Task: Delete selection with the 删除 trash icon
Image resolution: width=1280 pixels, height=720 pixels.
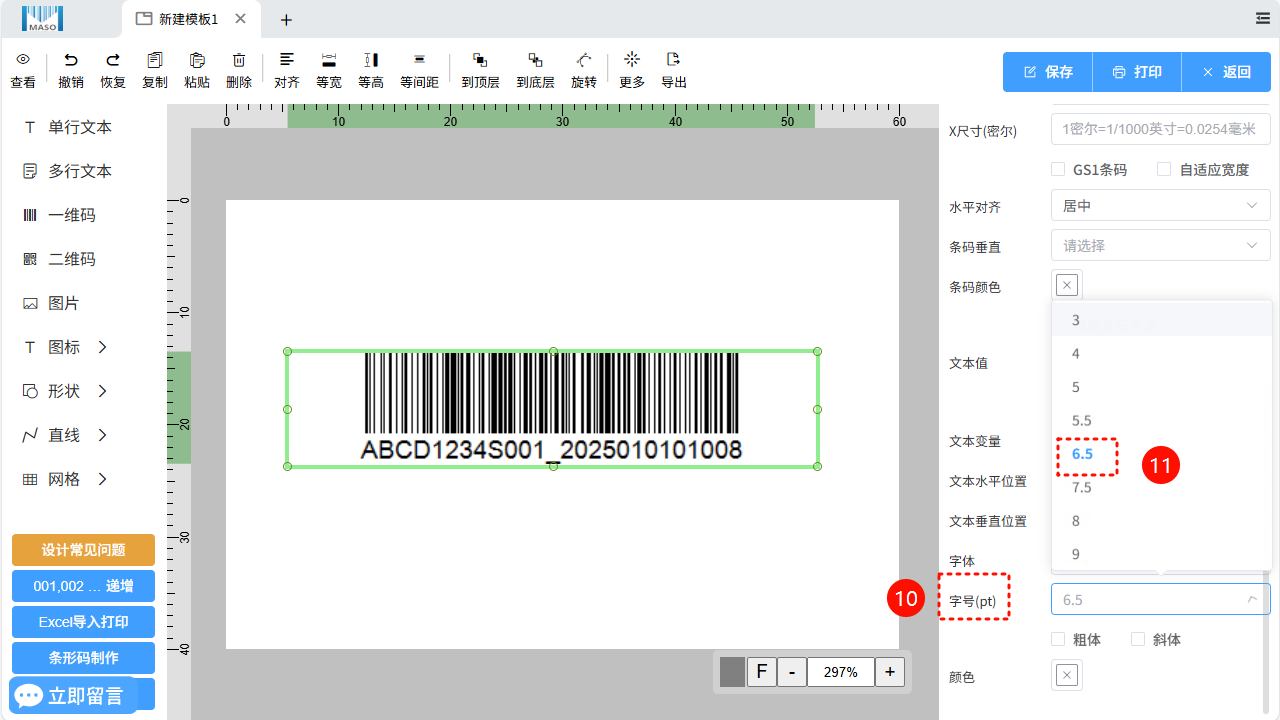Action: click(239, 60)
